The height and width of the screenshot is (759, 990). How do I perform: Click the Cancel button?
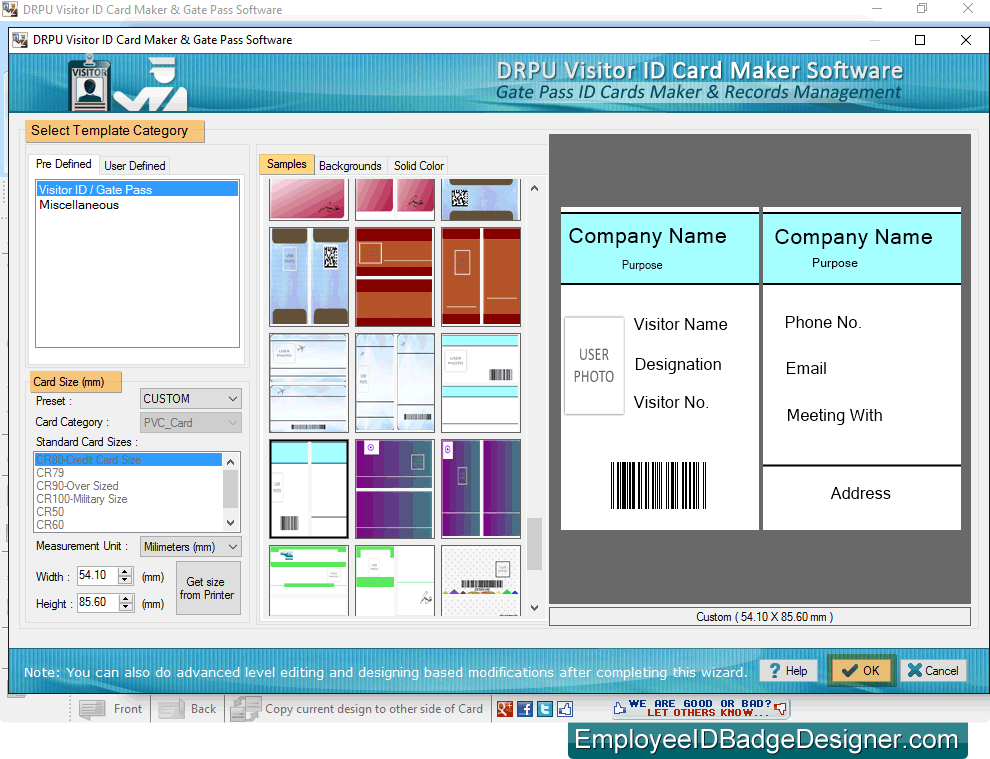click(933, 671)
